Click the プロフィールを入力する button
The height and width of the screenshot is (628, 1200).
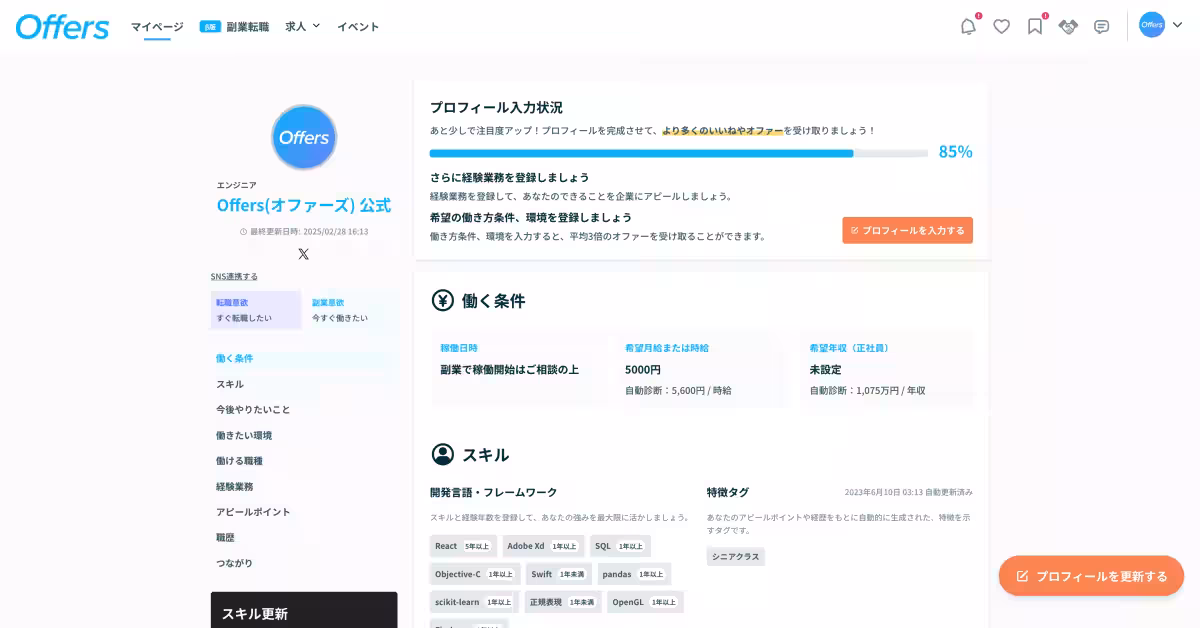(x=907, y=230)
